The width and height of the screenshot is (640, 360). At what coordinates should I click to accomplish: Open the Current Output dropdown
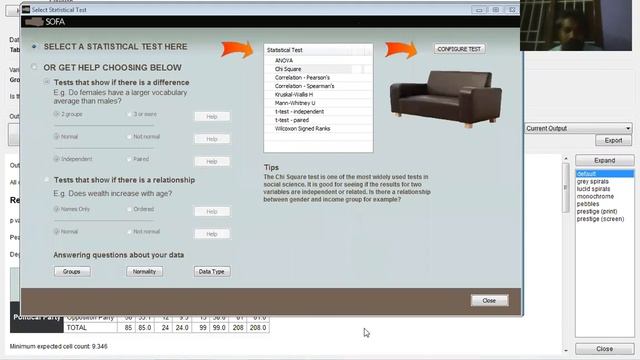[578, 128]
